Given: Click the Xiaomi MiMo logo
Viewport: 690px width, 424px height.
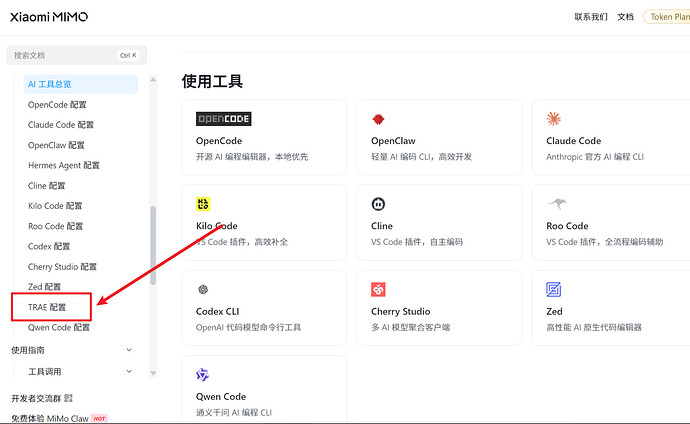Looking at the screenshot, I should [x=49, y=17].
